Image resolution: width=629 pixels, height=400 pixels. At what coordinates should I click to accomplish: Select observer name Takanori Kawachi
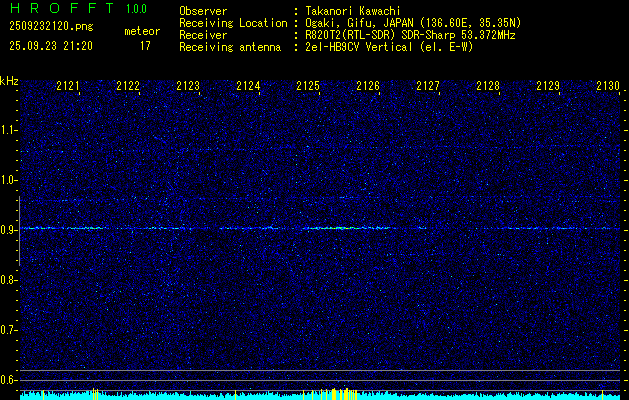click(353, 11)
